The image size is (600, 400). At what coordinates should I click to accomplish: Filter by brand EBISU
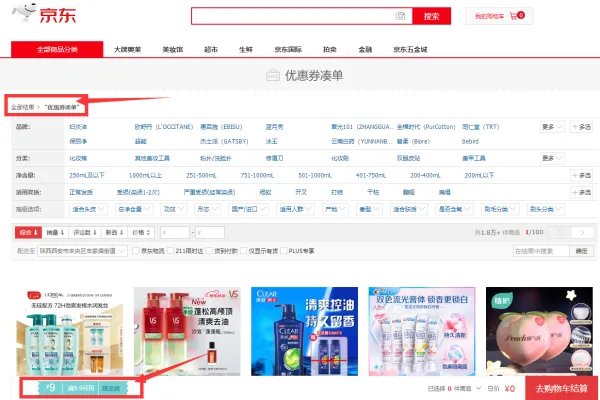pos(221,127)
